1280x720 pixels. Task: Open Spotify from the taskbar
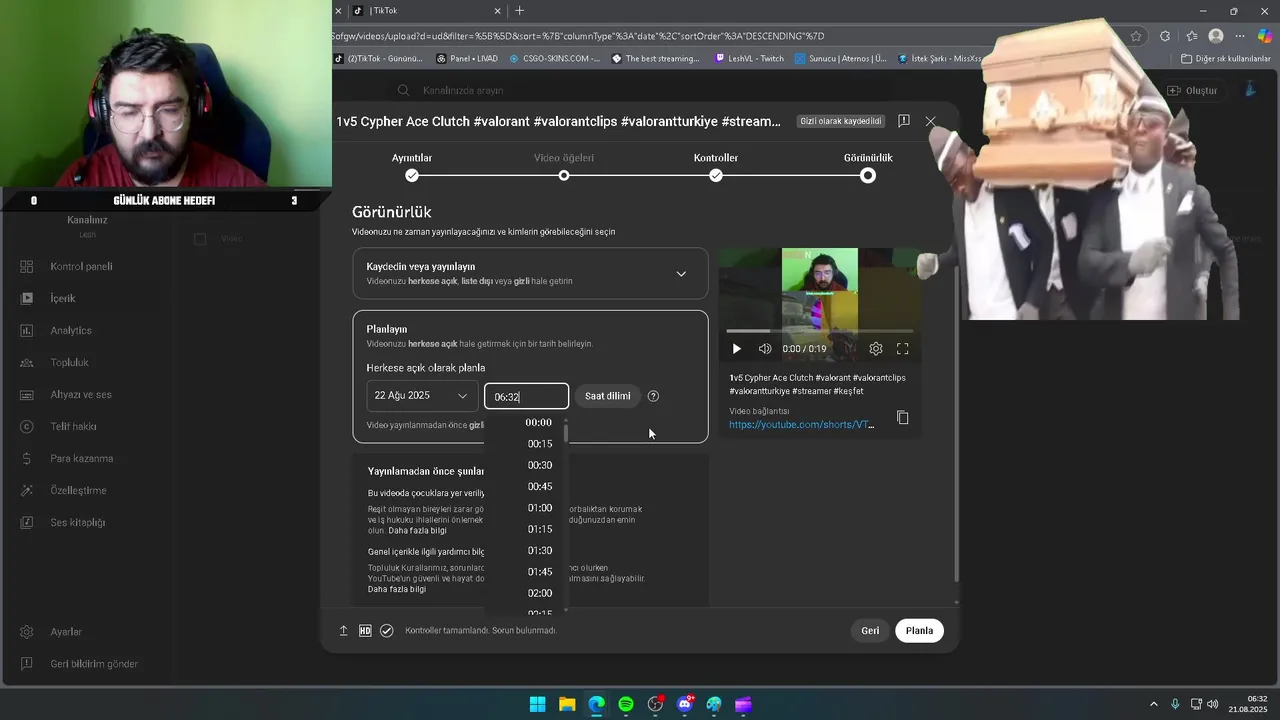[x=626, y=704]
